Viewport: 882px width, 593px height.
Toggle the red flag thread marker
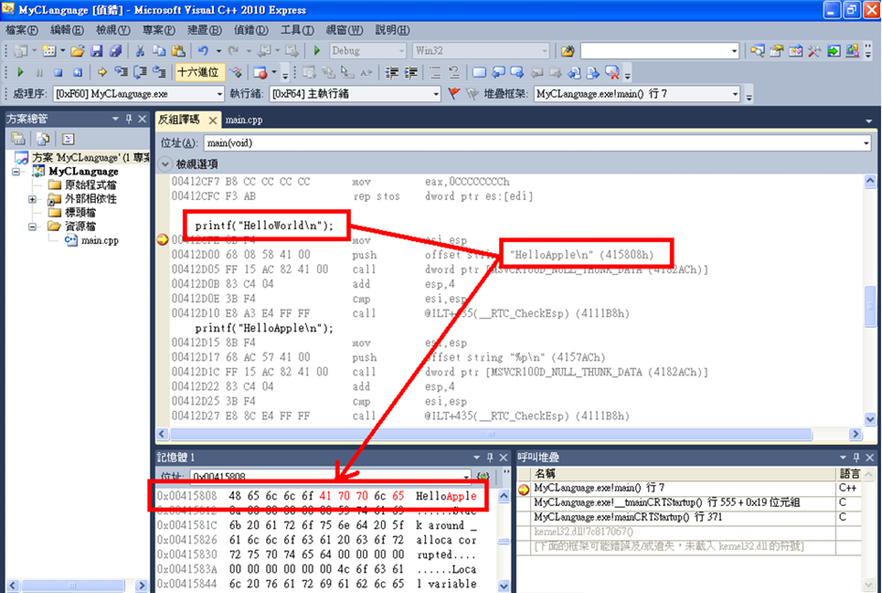click(x=454, y=94)
